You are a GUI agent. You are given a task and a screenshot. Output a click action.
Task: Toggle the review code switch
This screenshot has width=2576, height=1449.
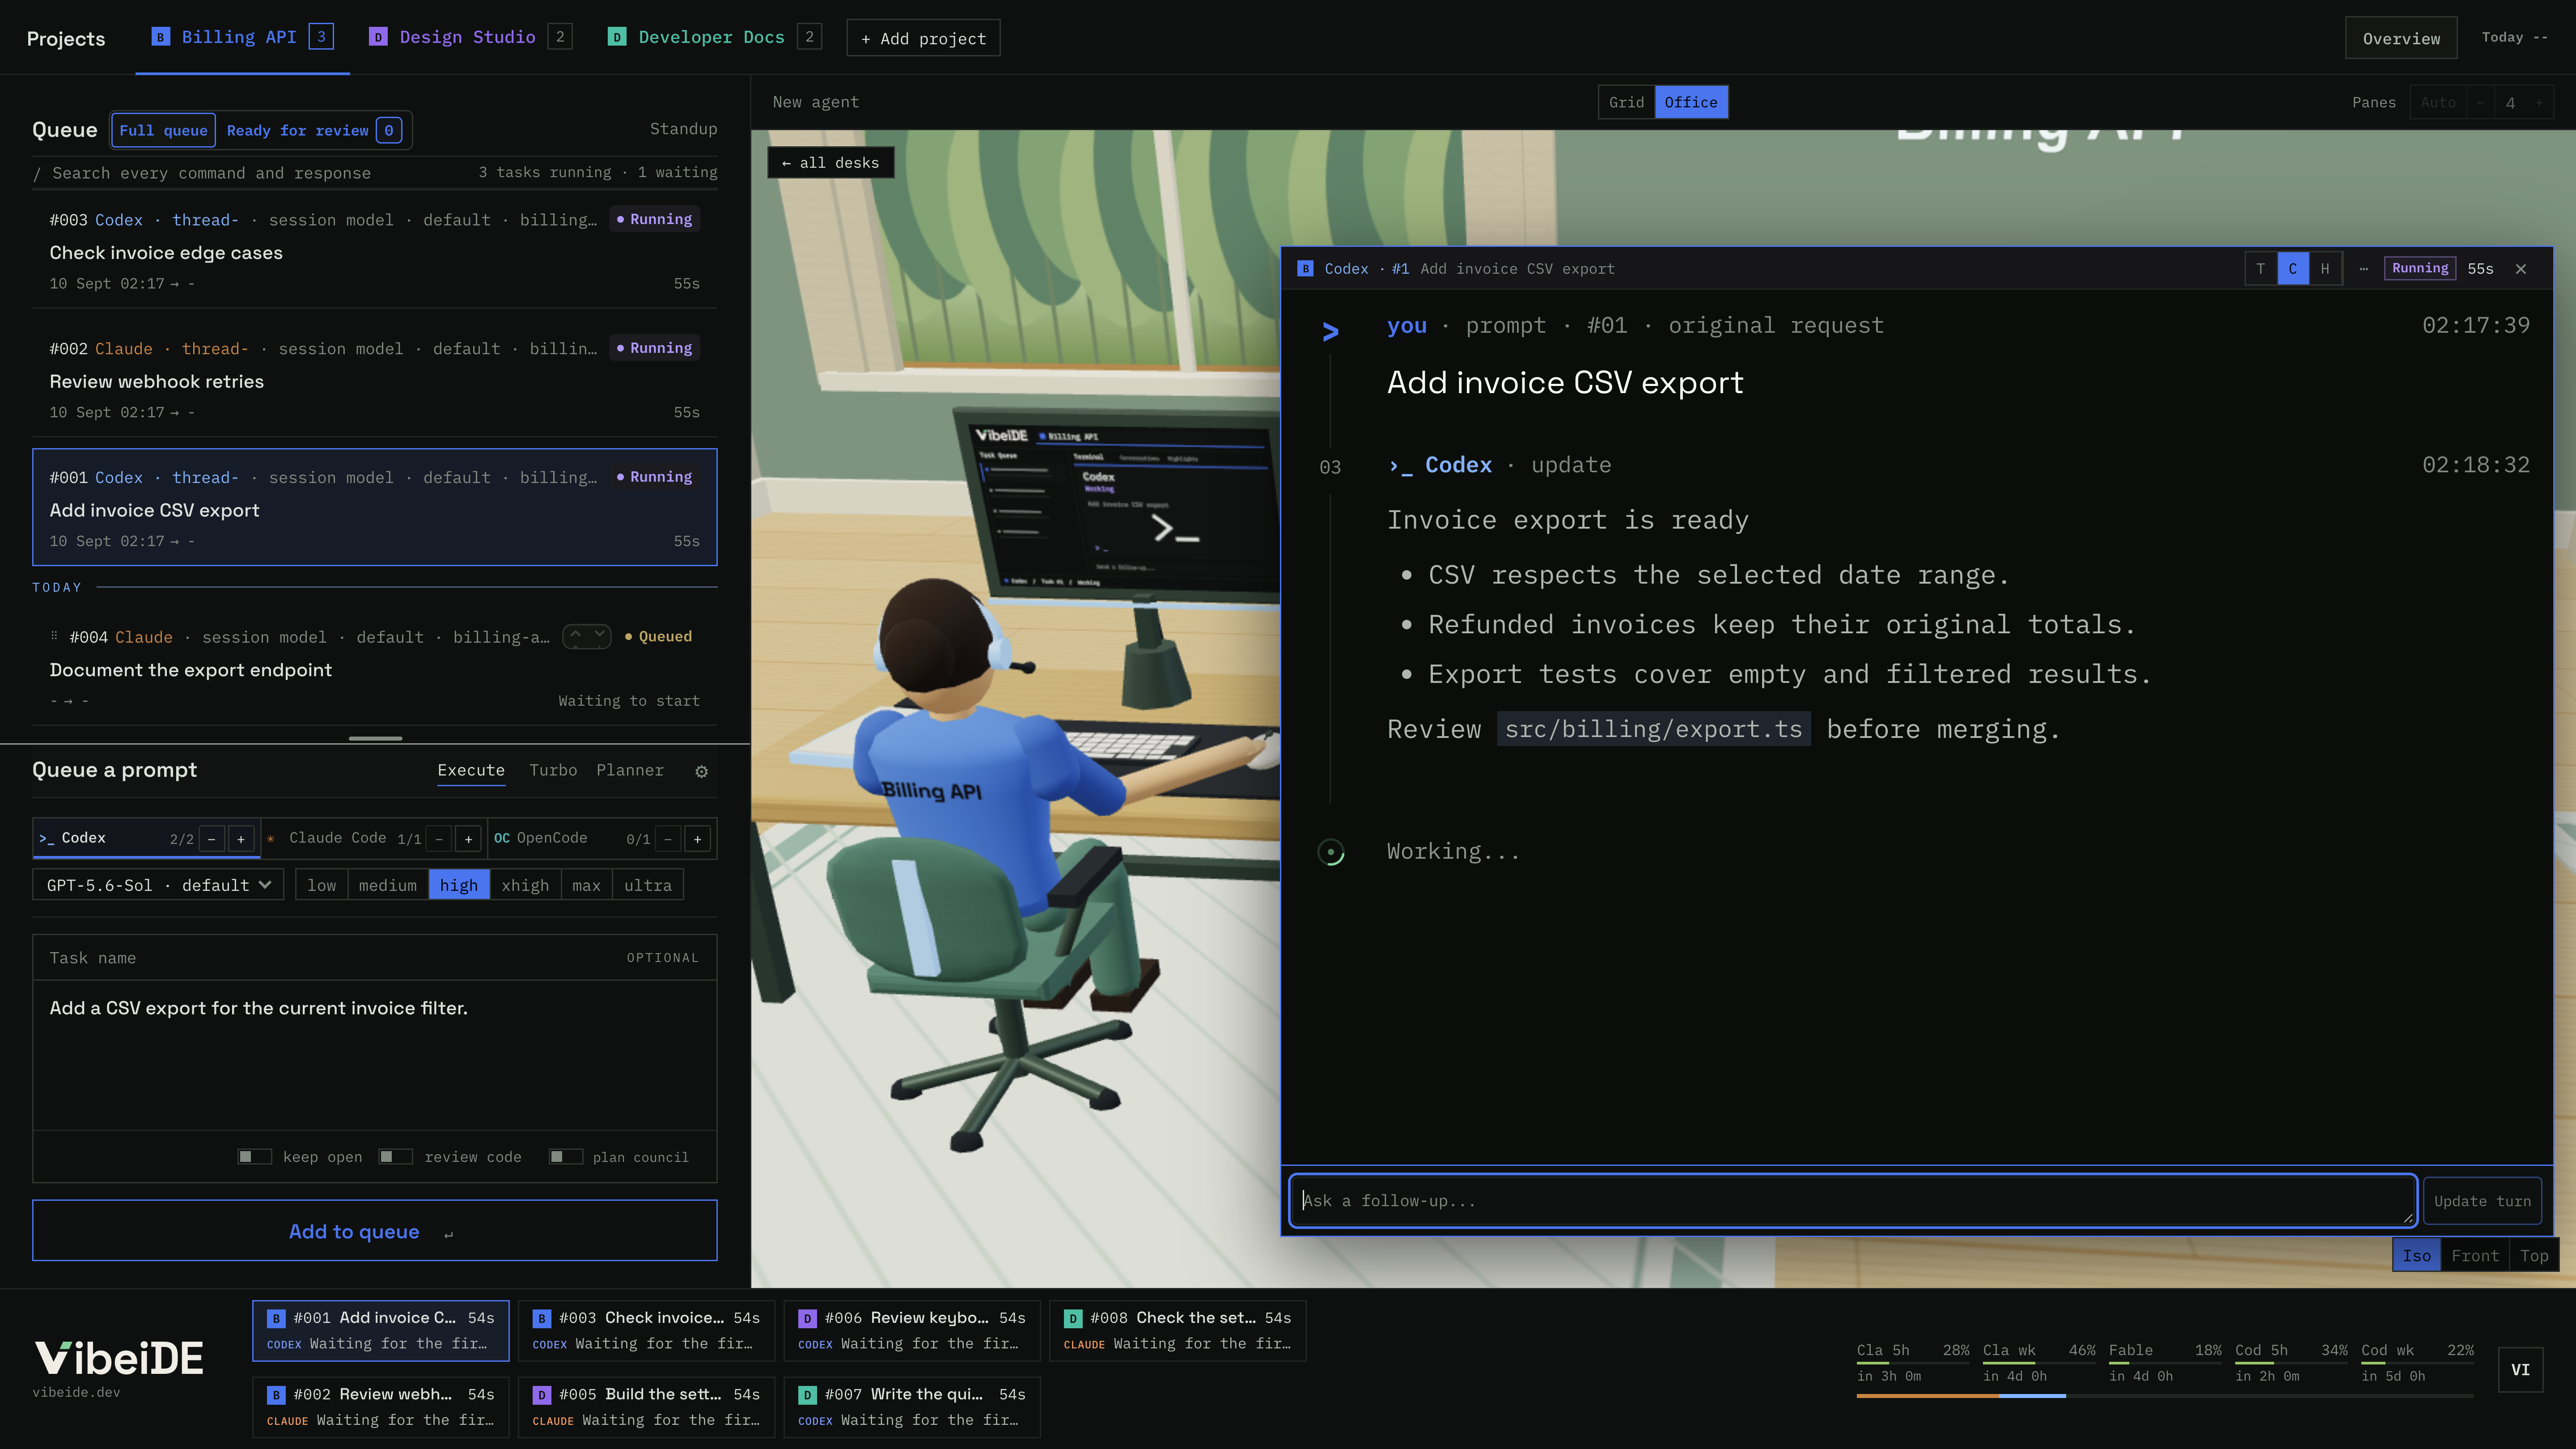click(x=396, y=1157)
